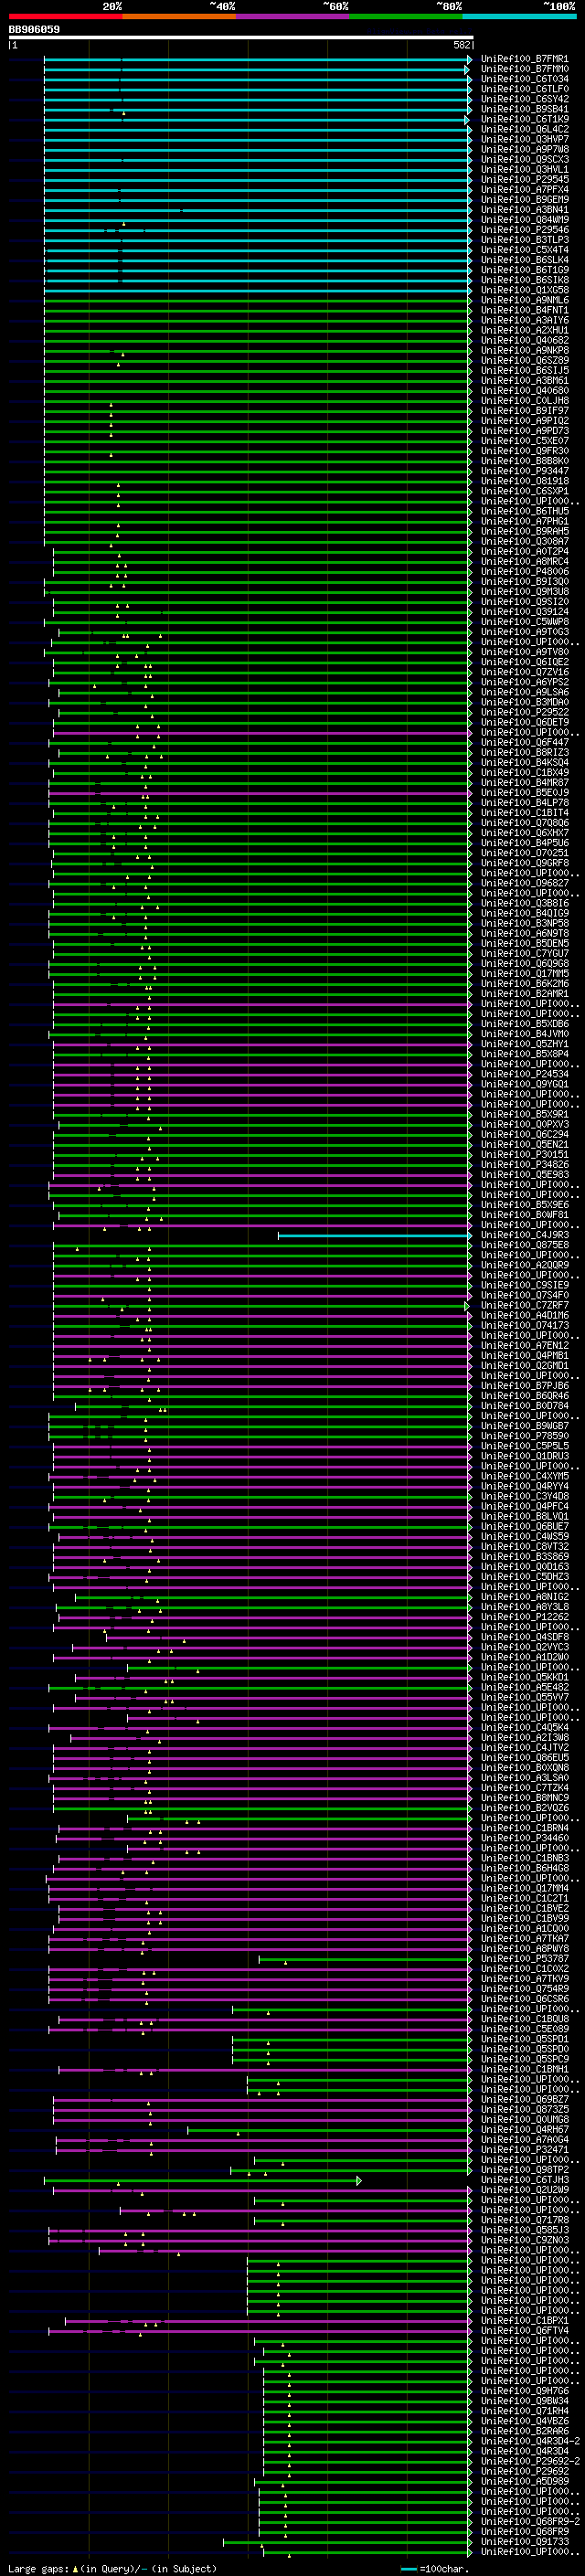This screenshot has width=585, height=2576.
Task: Select hit label UniRef100_C1BPX1
Action: tap(524, 2320)
